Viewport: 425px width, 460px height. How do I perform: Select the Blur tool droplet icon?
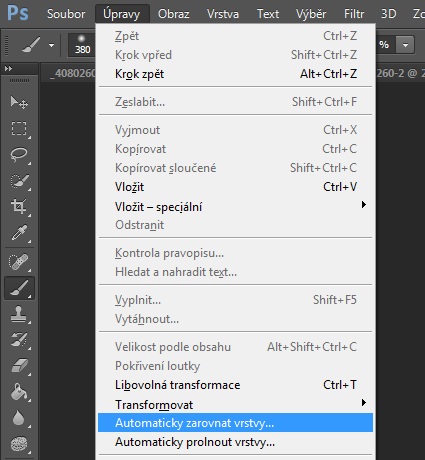[19, 418]
